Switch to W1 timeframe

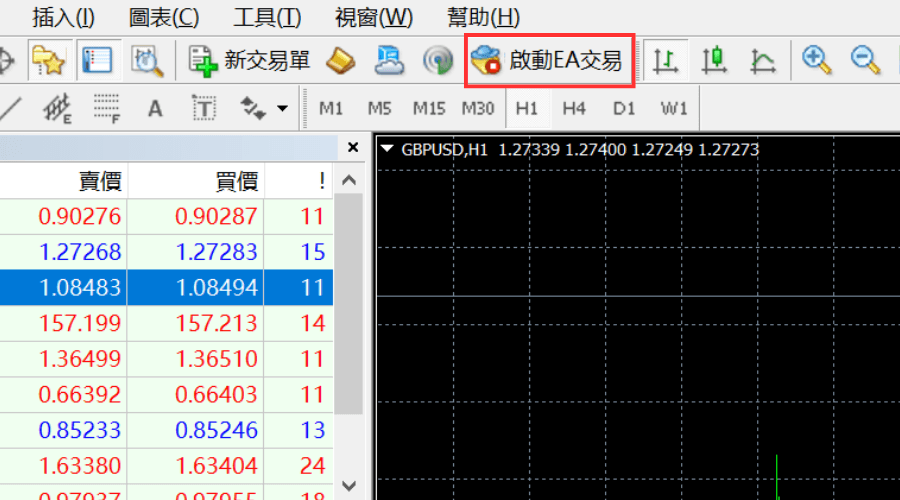tap(674, 108)
